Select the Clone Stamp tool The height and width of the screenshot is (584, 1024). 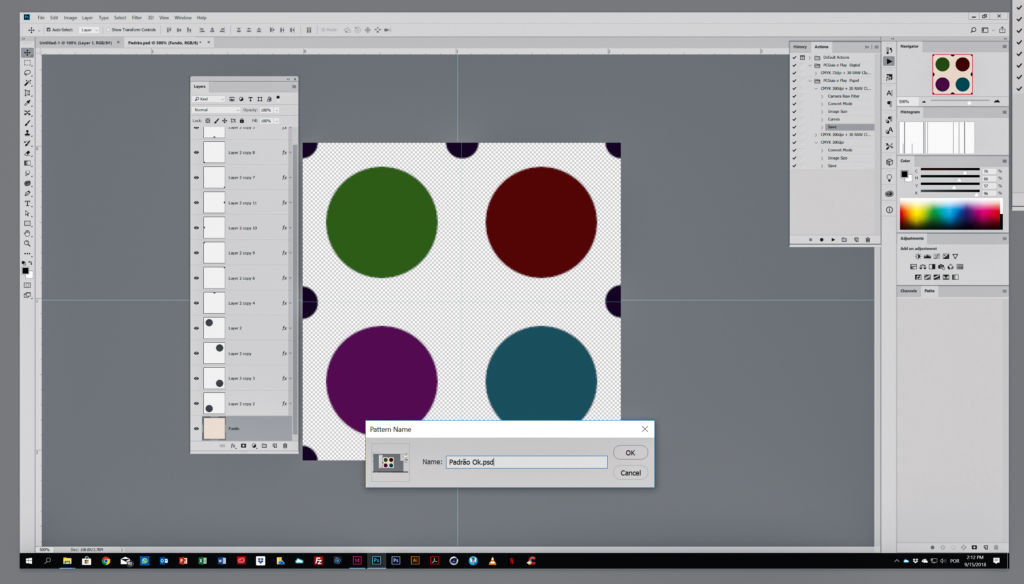27,133
